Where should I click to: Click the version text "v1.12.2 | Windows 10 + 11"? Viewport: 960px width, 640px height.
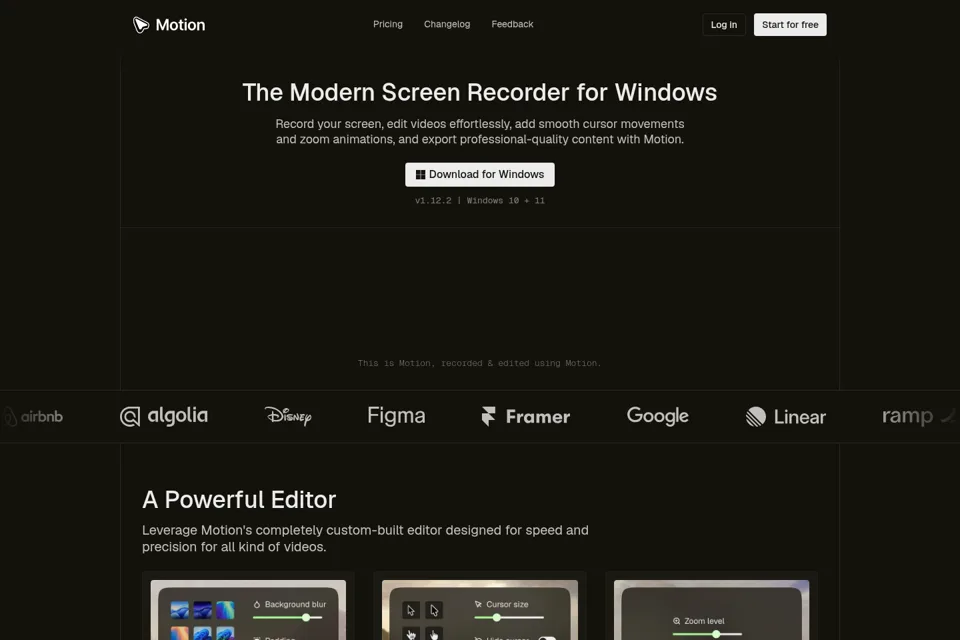click(479, 200)
